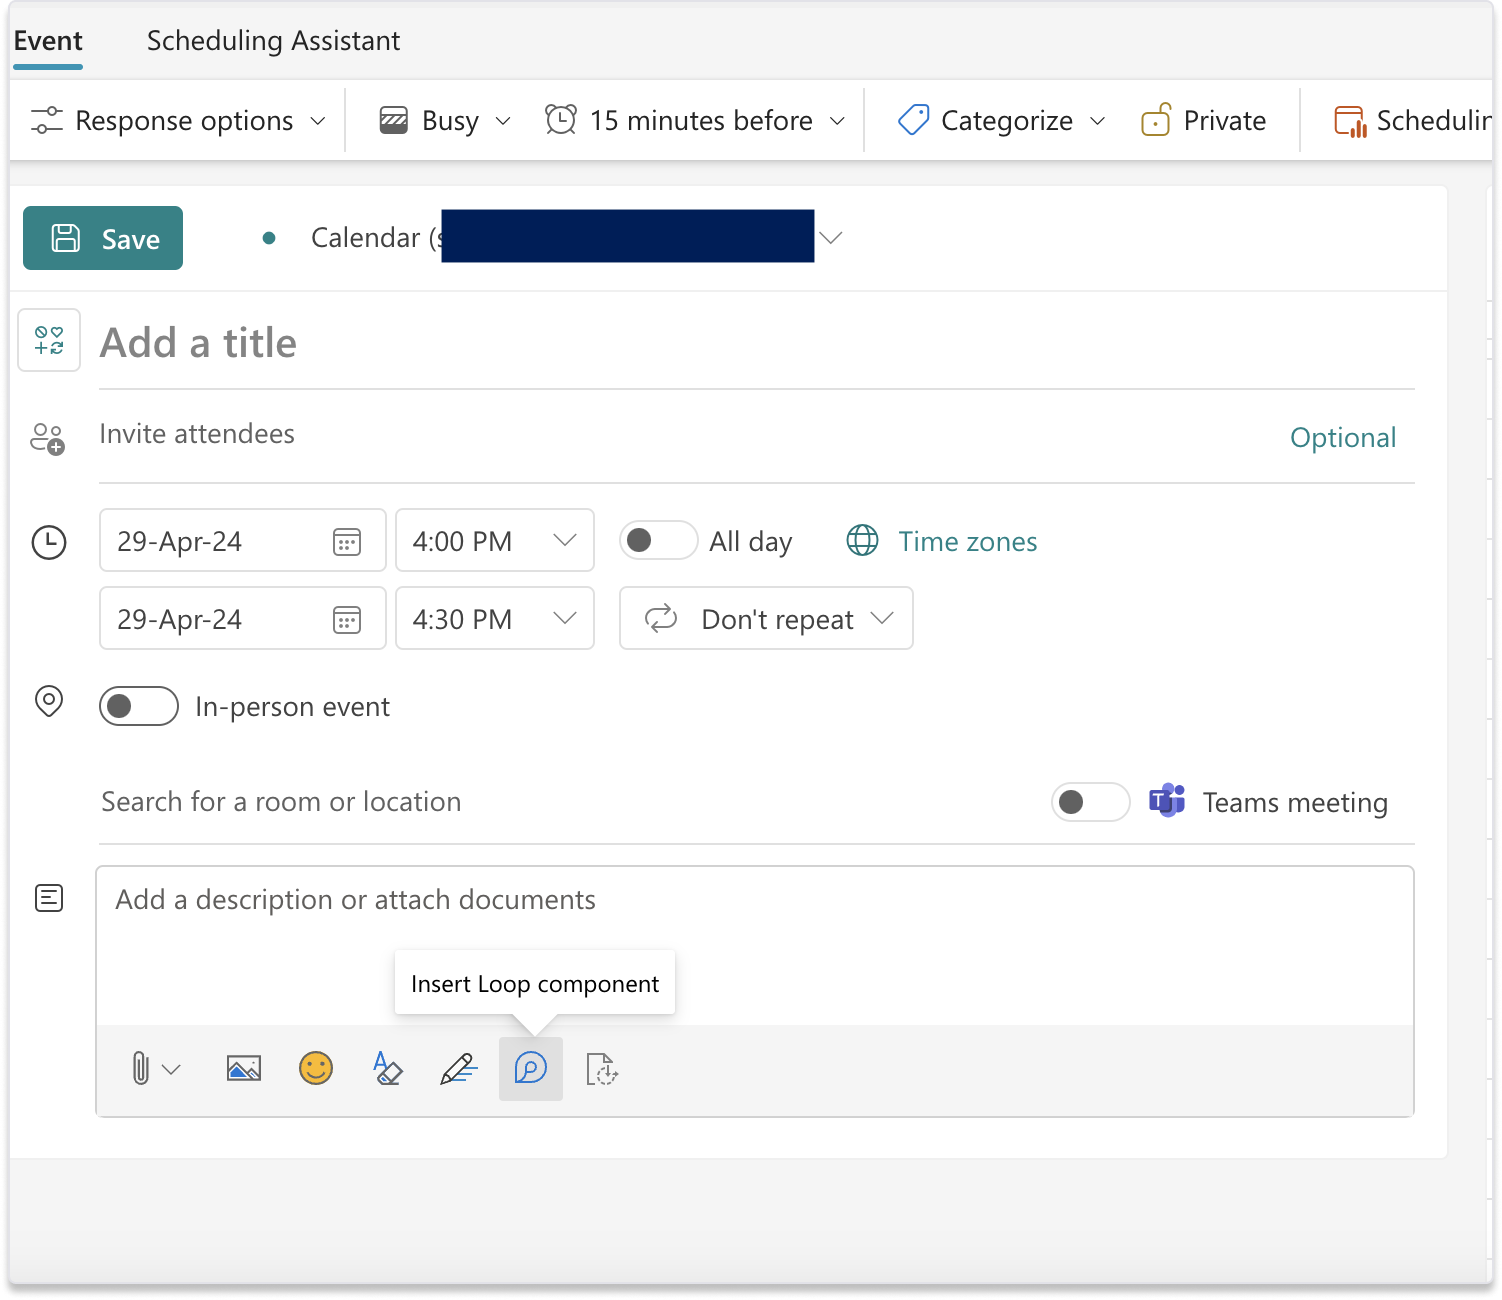
Task: Enable Teams meeting
Action: pos(1090,801)
